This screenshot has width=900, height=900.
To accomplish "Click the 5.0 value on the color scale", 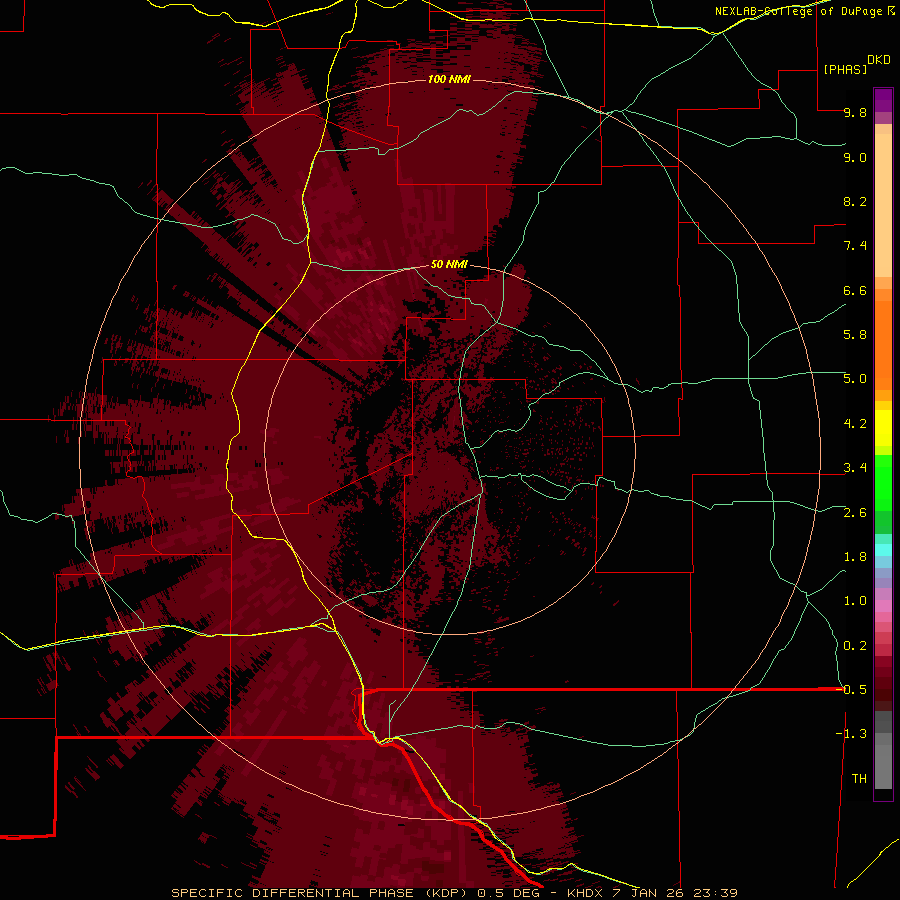I will click(855, 379).
